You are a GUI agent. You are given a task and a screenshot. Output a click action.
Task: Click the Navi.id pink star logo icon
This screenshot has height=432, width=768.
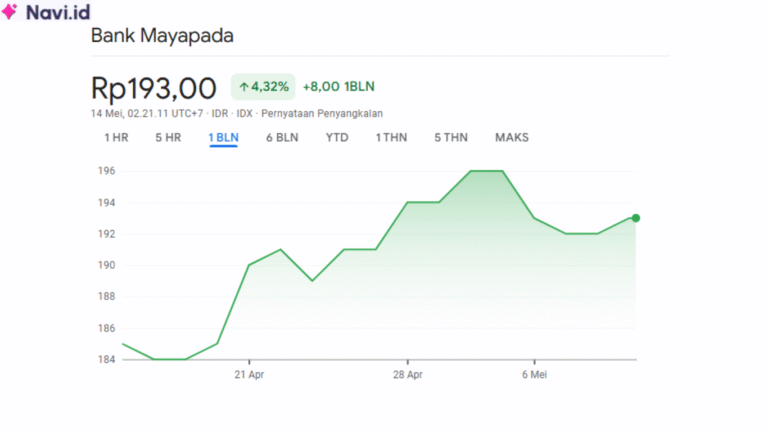click(11, 12)
